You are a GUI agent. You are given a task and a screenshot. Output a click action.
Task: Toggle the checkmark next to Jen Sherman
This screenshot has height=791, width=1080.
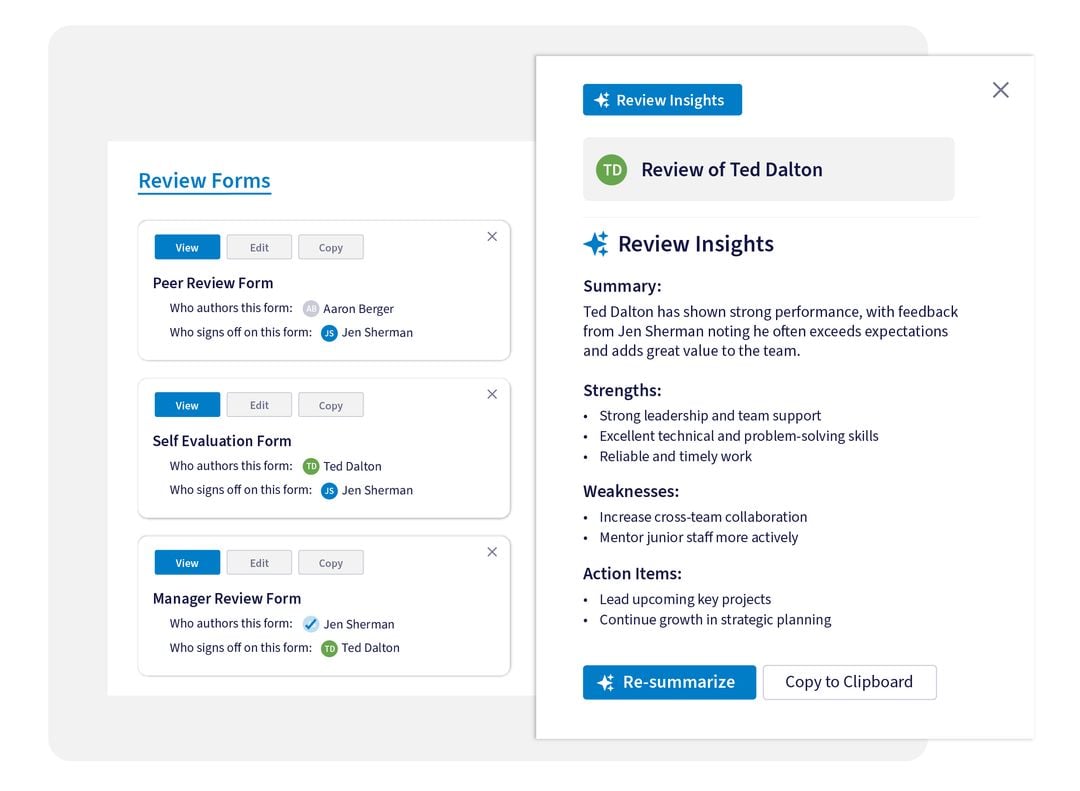[311, 624]
